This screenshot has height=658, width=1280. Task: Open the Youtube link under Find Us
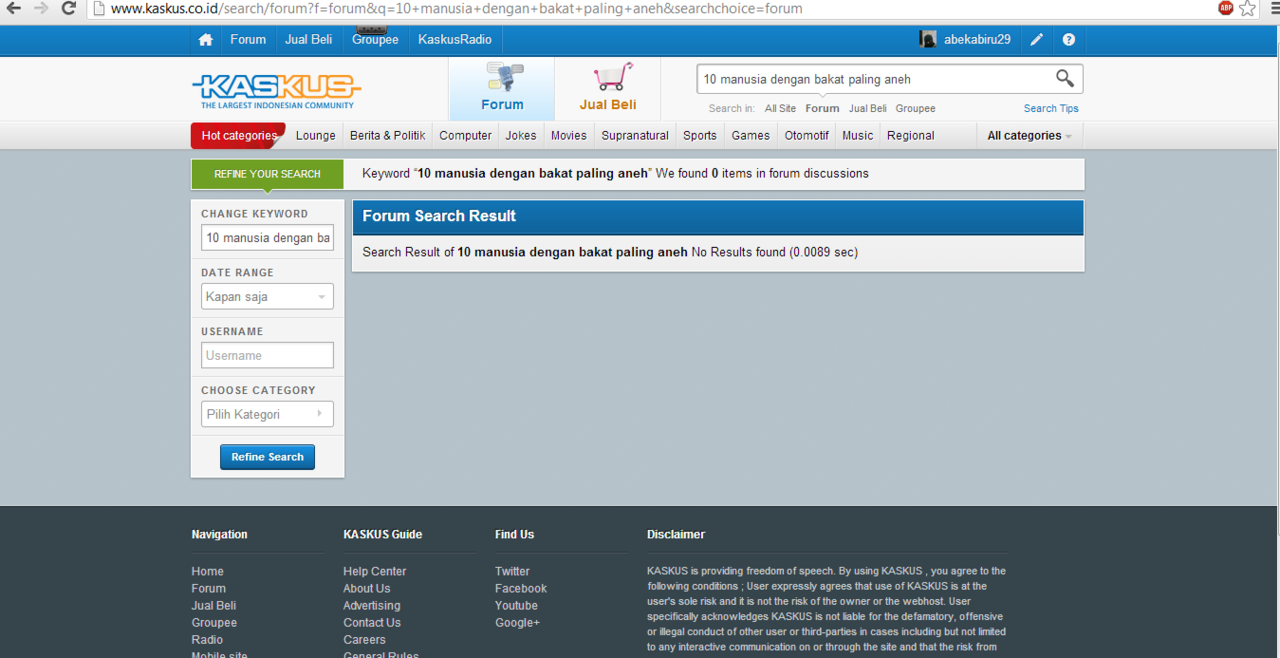coord(516,606)
